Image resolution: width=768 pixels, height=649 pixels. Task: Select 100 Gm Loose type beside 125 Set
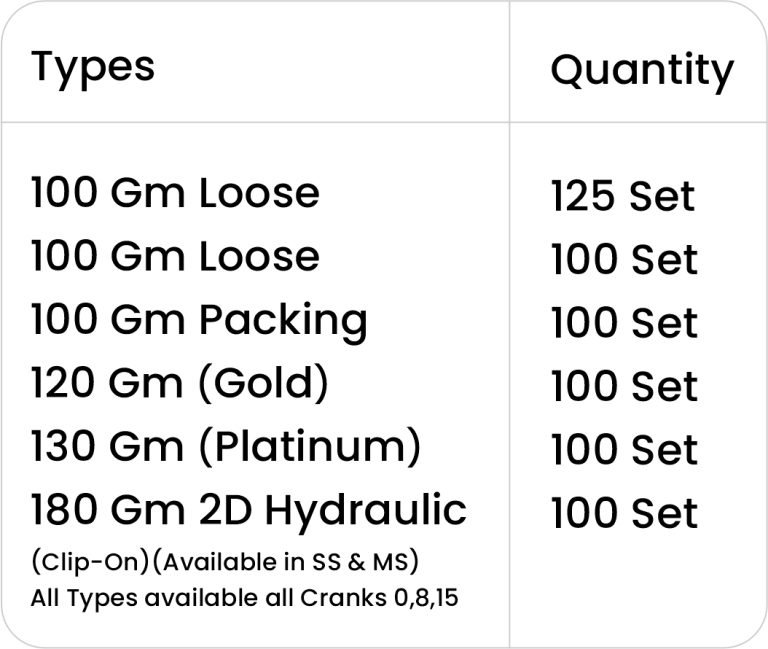(x=175, y=192)
